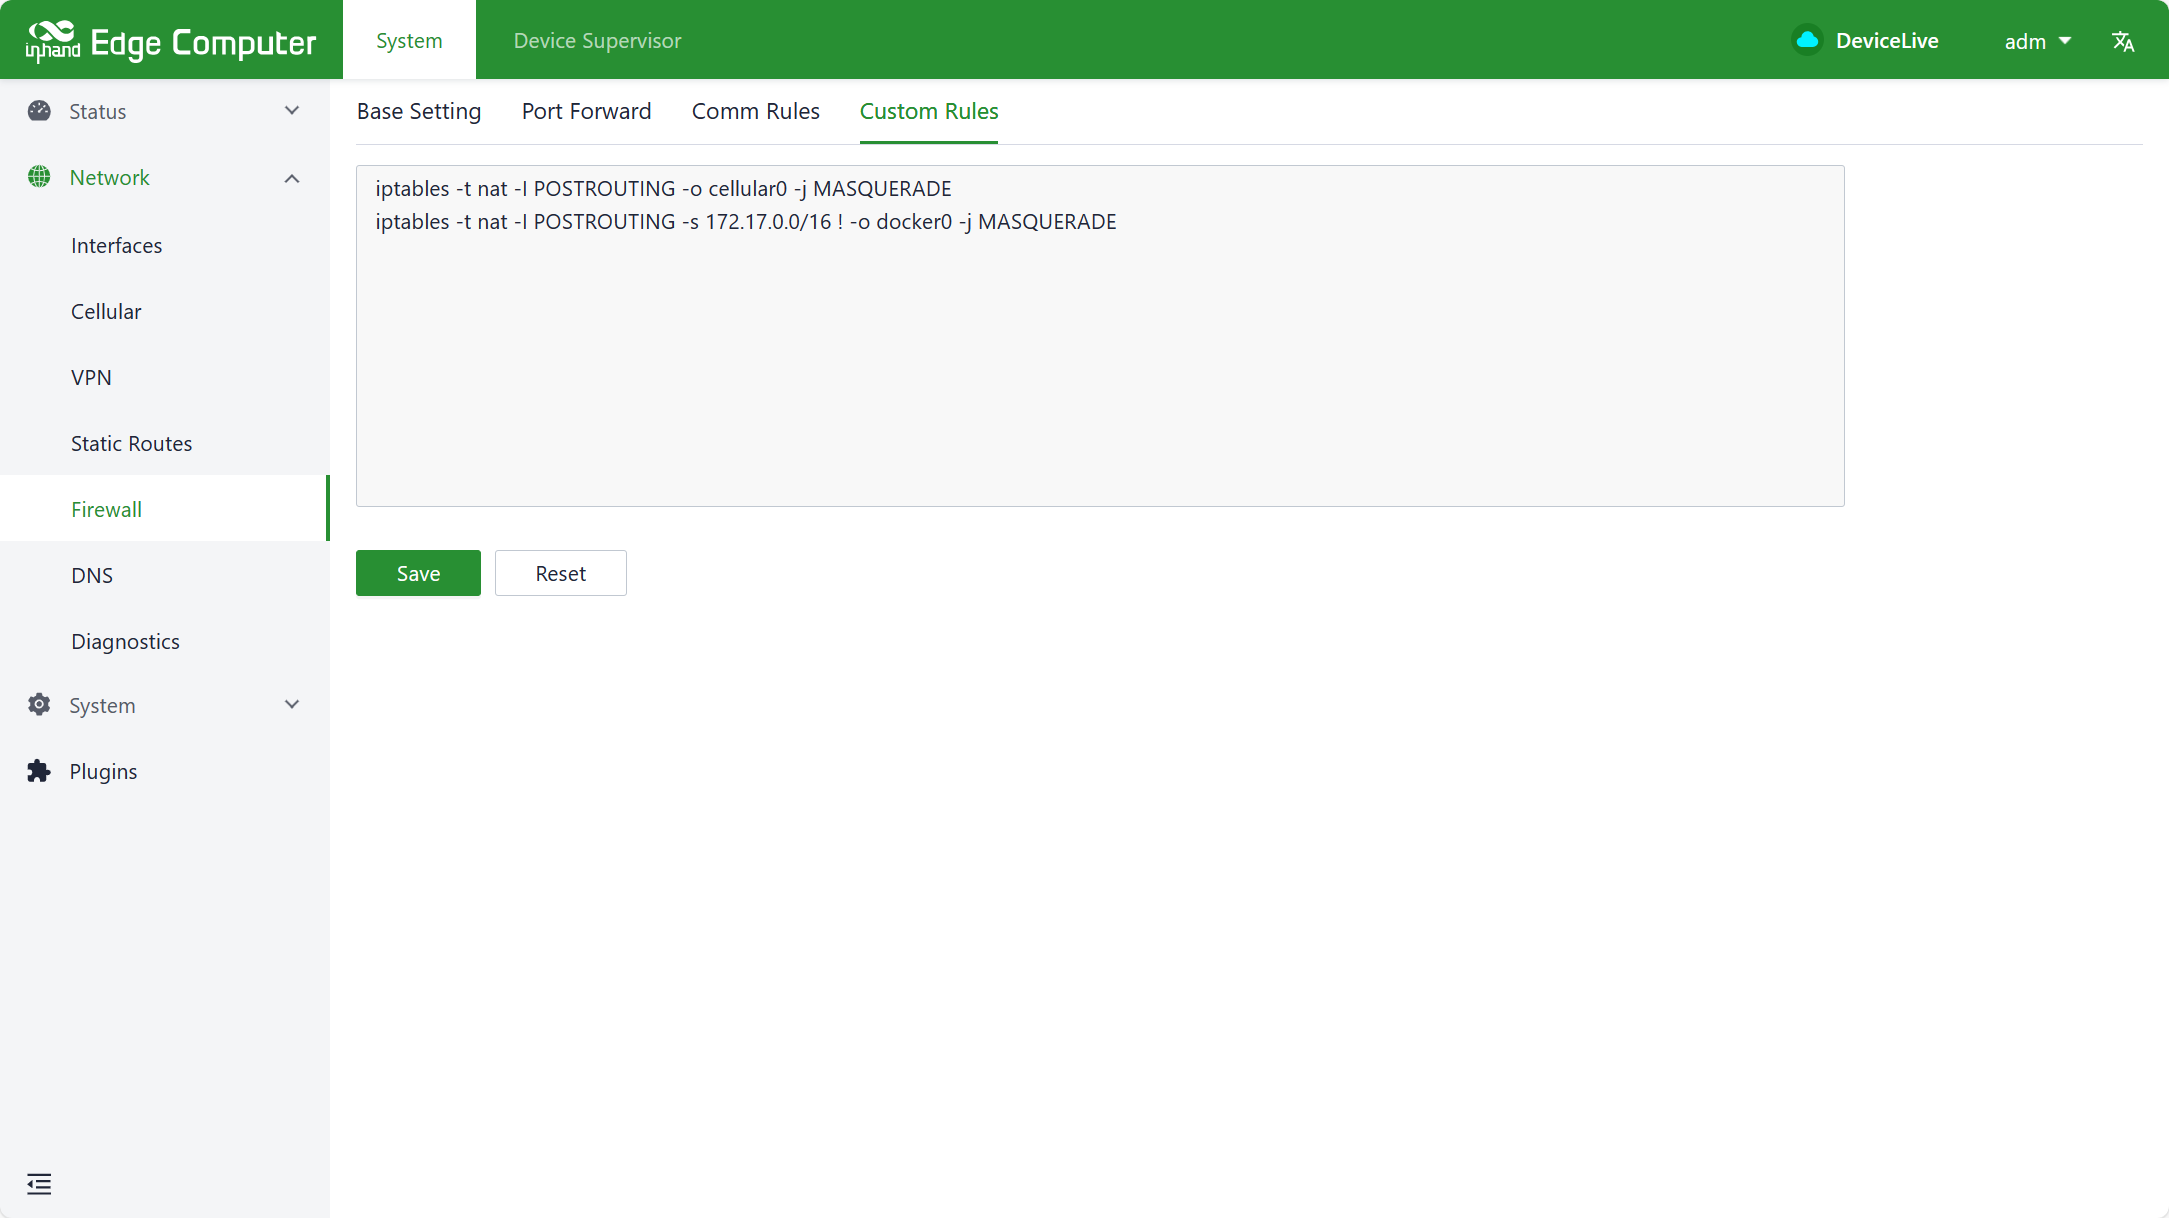Click the Network globe icon
The height and width of the screenshot is (1218, 2169).
click(39, 177)
